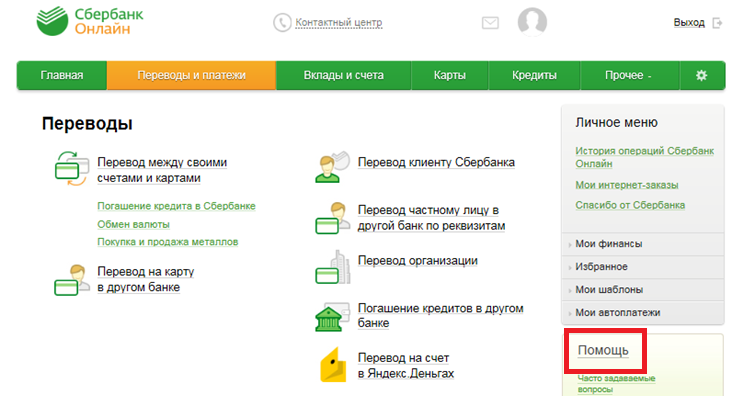Image resolution: width=739 pixels, height=414 pixels.
Task: Click the icon for transfer to another bank's card
Action: tap(72, 280)
